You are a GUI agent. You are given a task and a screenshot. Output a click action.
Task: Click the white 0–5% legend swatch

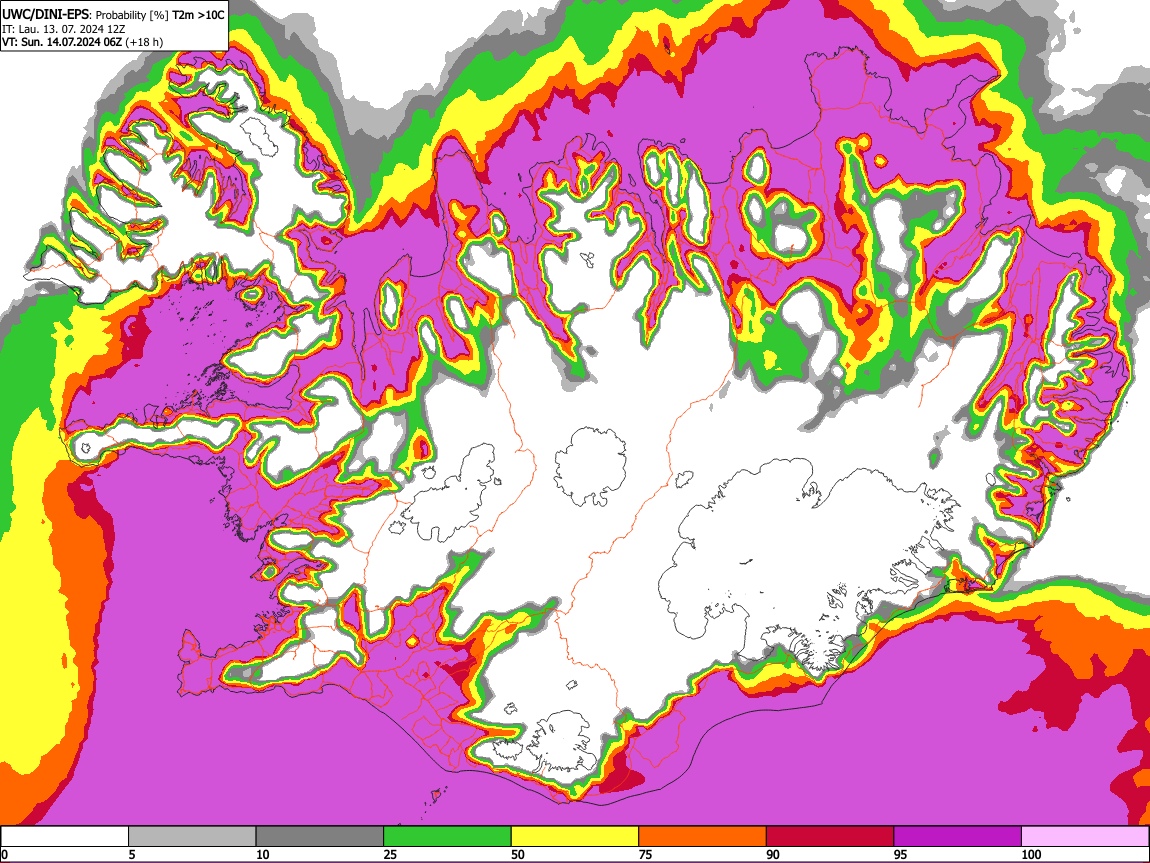(x=65, y=837)
